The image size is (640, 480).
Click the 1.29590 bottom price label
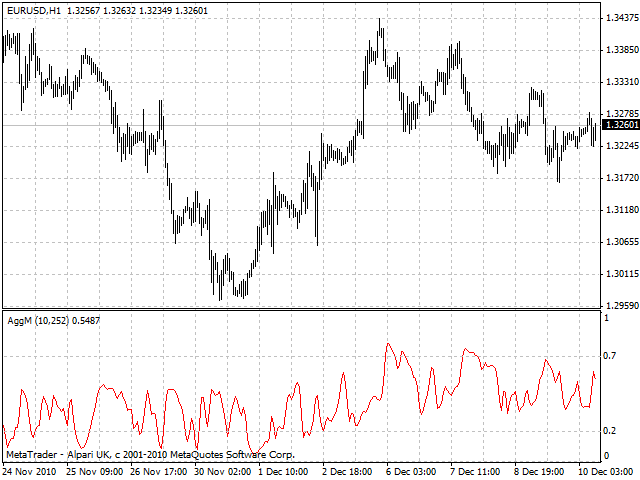coord(621,305)
